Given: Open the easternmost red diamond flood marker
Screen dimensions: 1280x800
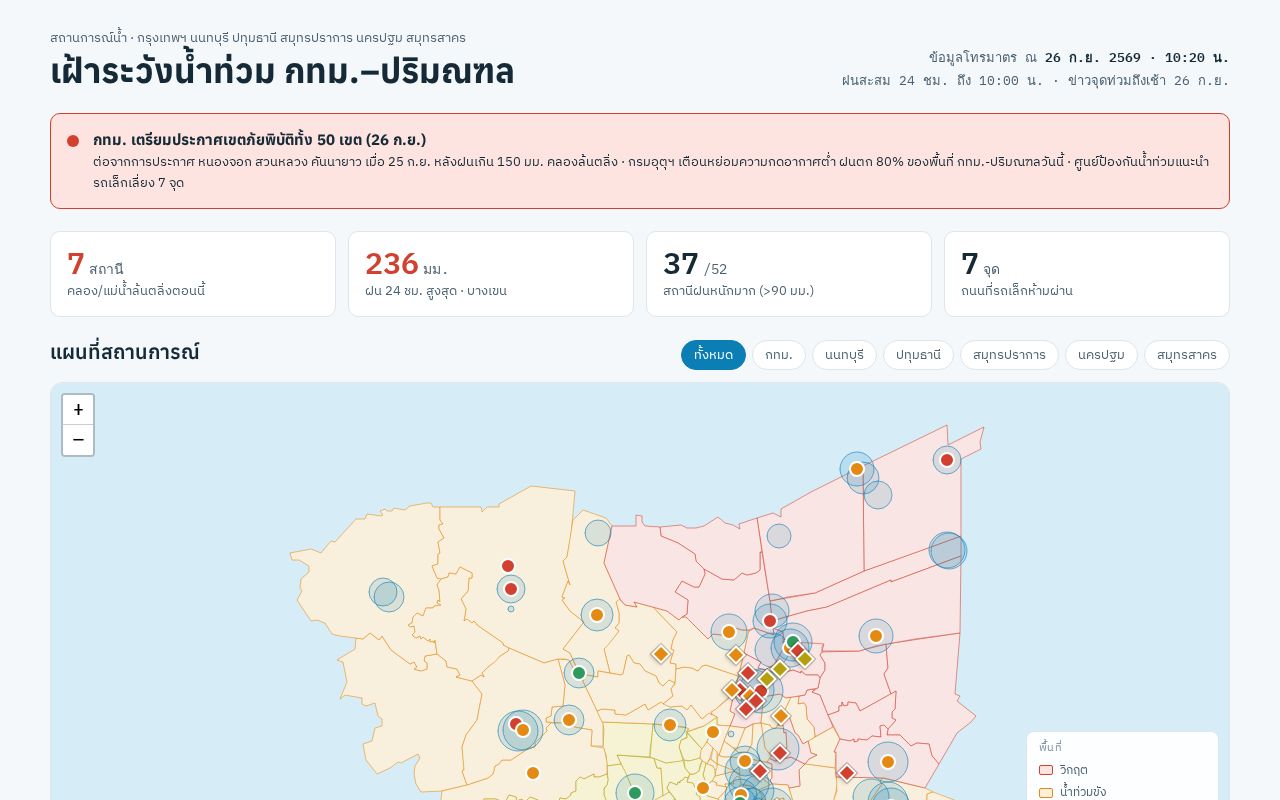Looking at the screenshot, I should [x=847, y=773].
